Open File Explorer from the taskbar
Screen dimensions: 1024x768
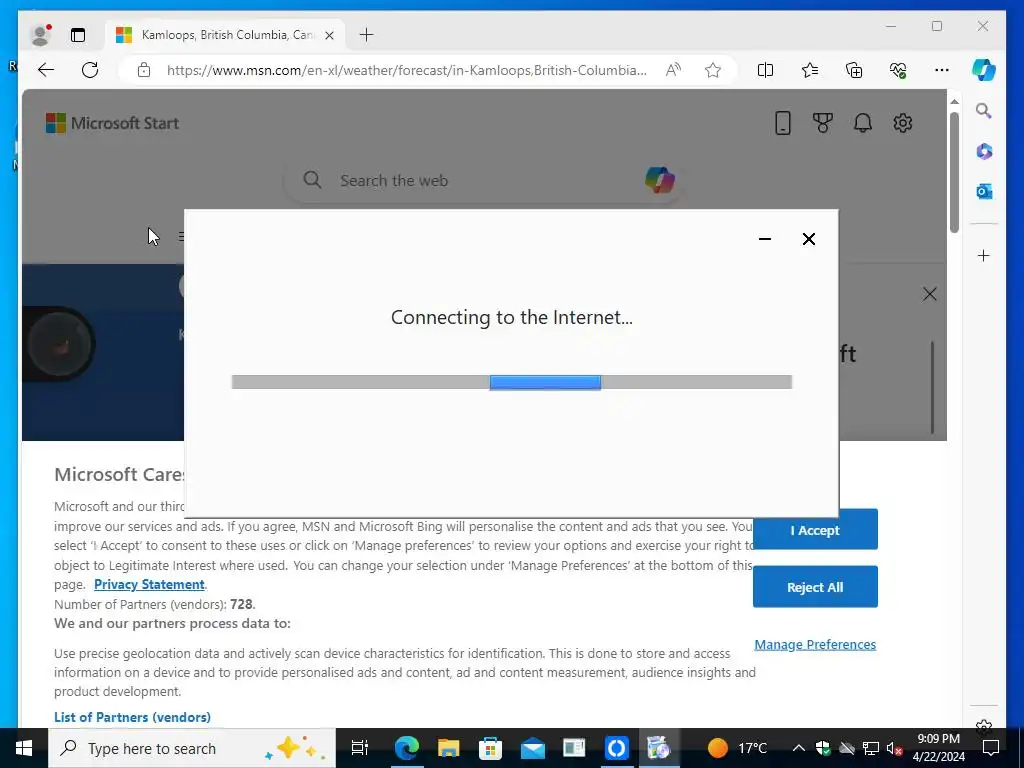point(449,748)
